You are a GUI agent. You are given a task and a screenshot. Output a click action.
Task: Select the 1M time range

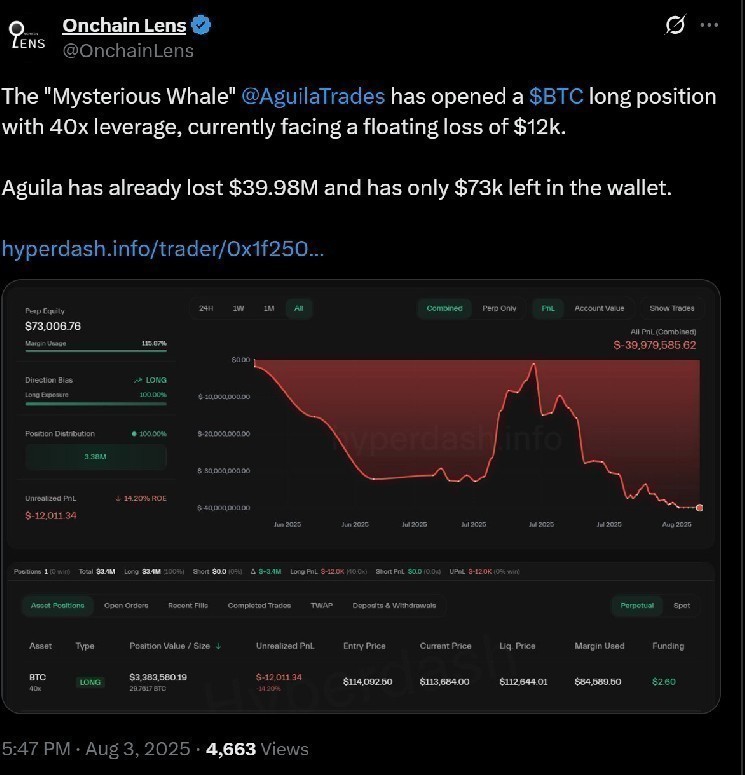click(x=269, y=308)
